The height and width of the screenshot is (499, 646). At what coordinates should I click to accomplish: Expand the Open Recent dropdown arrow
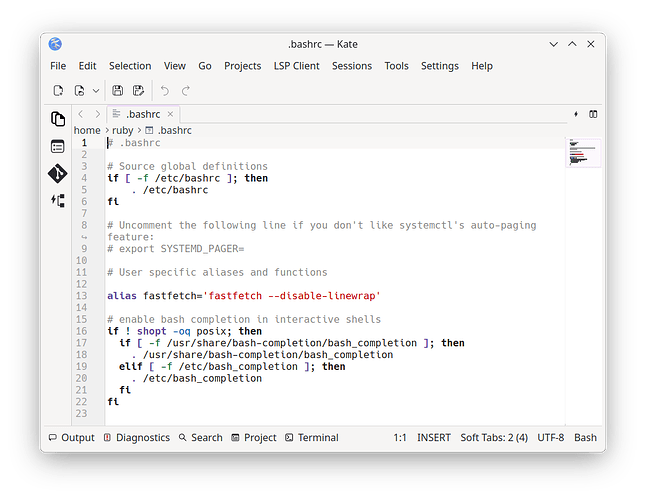[x=96, y=91]
